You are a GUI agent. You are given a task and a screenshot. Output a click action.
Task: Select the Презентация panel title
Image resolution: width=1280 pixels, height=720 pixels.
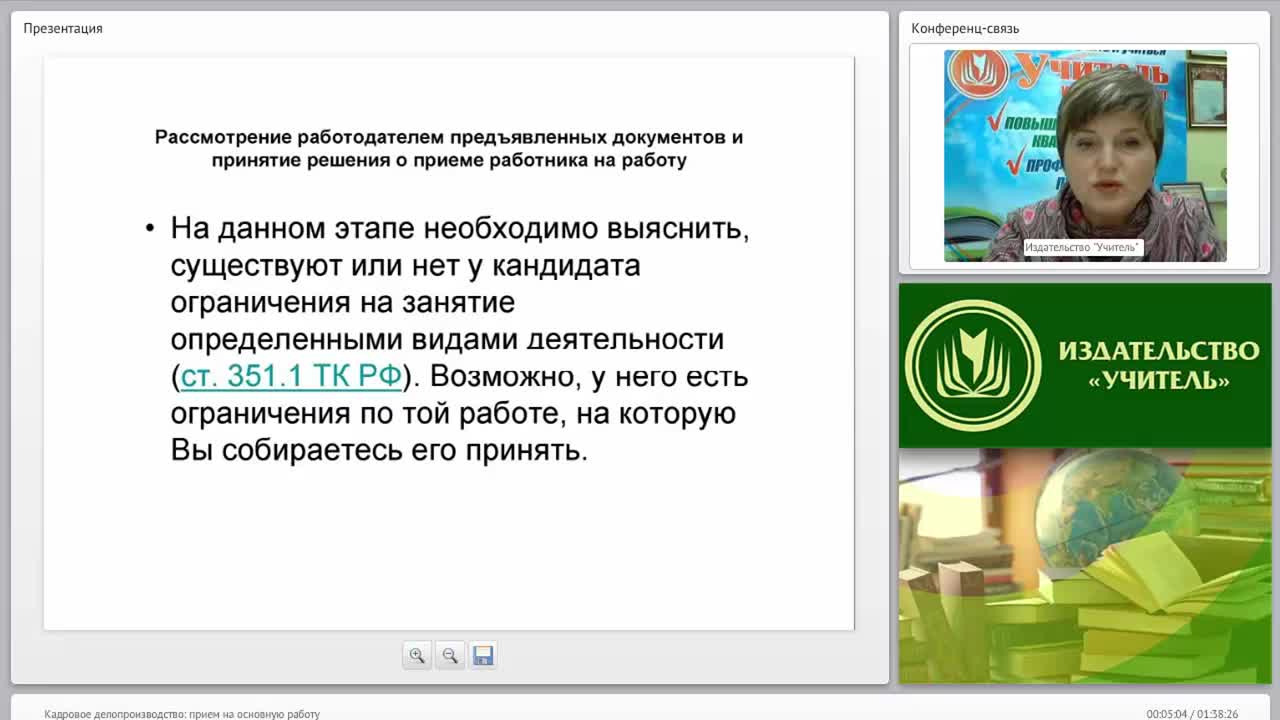coord(63,28)
